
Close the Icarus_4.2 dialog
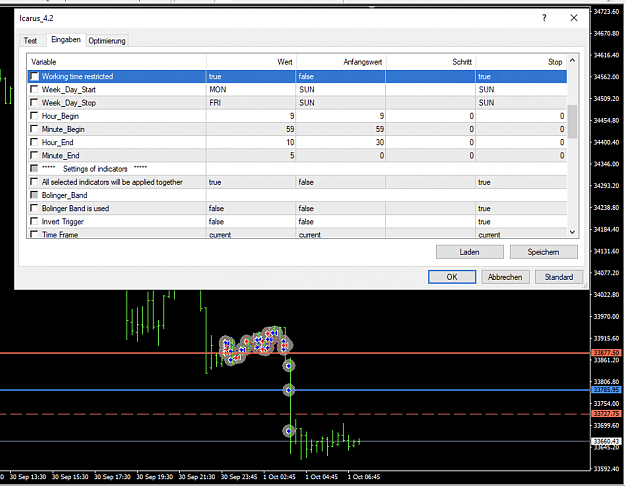574,18
